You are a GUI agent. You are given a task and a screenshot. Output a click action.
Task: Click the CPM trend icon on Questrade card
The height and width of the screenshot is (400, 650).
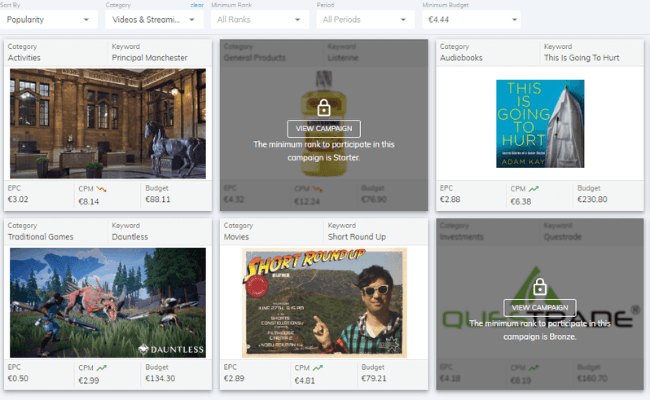click(x=534, y=368)
